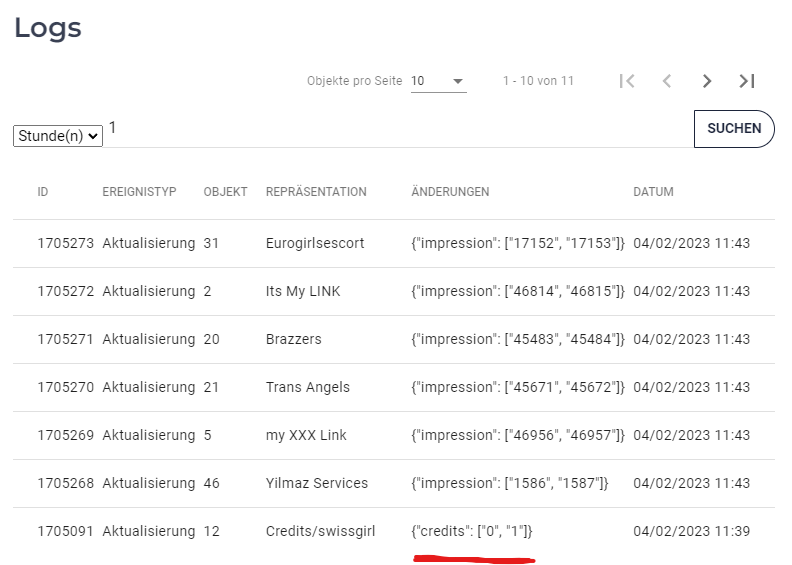792x565 pixels.
Task: Sort by DATUM column header
Action: 653,192
